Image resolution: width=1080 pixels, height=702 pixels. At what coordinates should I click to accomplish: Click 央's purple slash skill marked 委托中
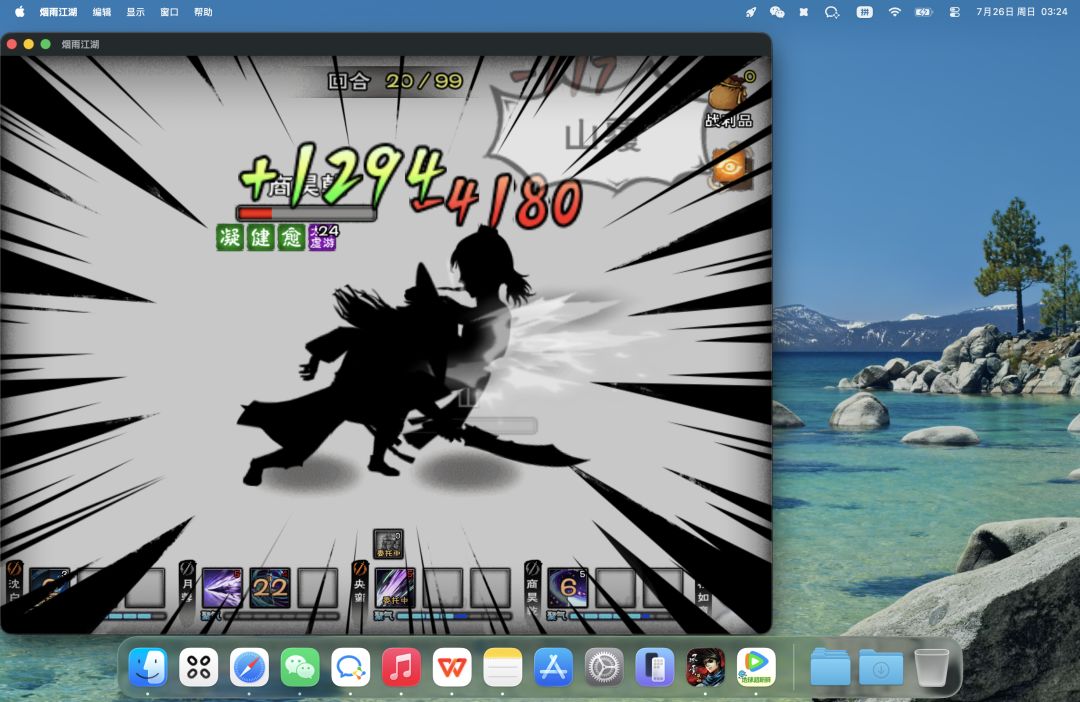[395, 588]
